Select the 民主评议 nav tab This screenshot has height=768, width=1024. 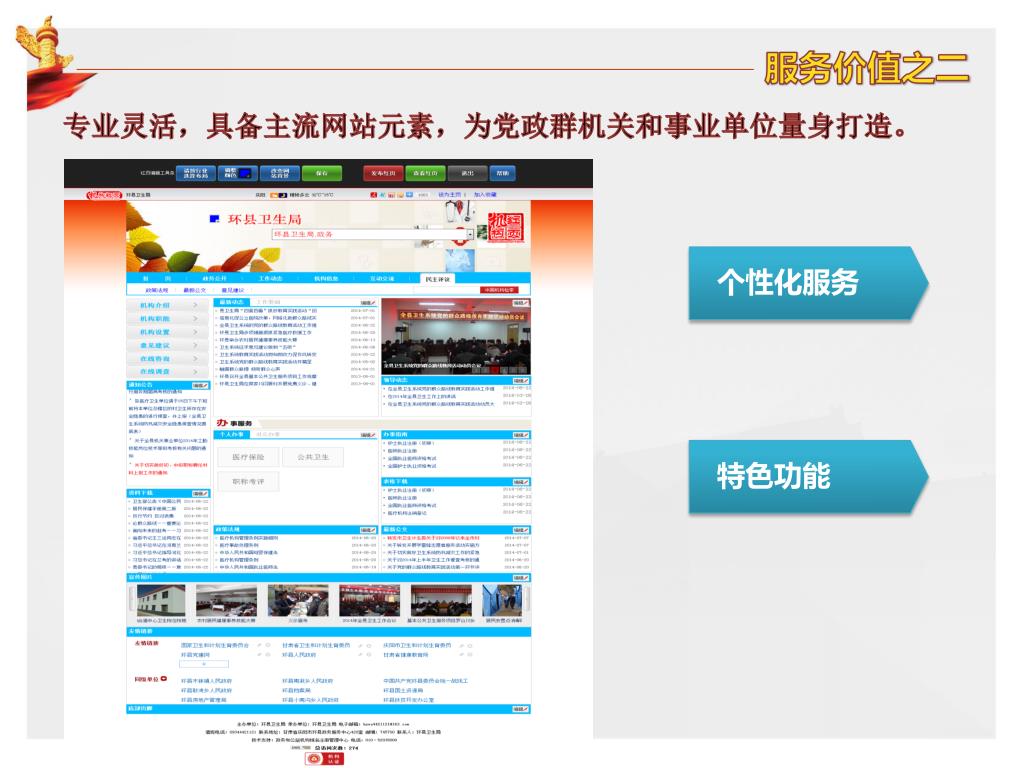coord(438,279)
